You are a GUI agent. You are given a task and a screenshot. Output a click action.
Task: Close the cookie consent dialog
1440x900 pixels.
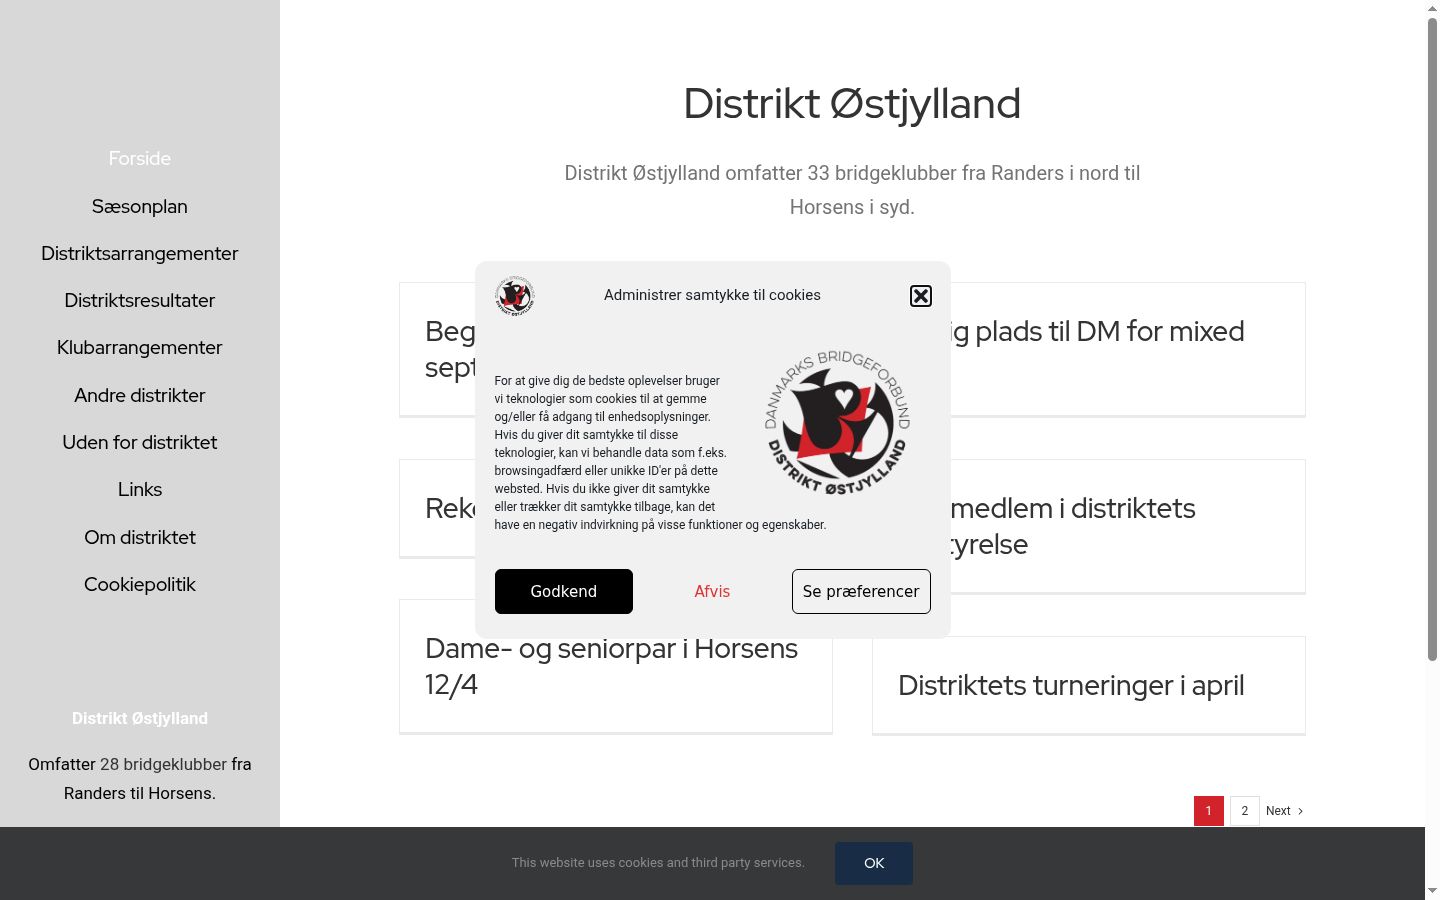[921, 296]
